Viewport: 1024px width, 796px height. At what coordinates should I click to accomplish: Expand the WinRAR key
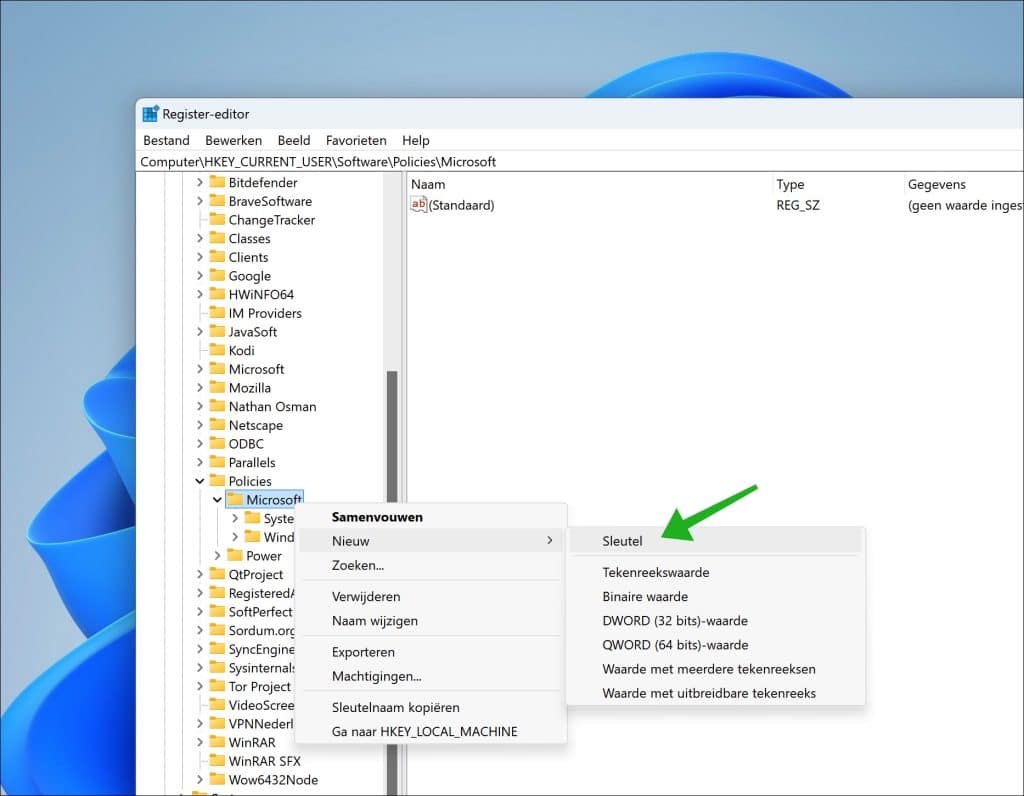tap(200, 742)
